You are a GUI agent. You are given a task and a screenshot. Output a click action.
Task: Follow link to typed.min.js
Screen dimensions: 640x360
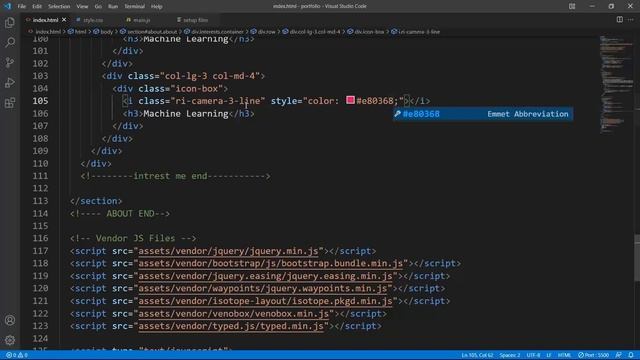tap(231, 326)
